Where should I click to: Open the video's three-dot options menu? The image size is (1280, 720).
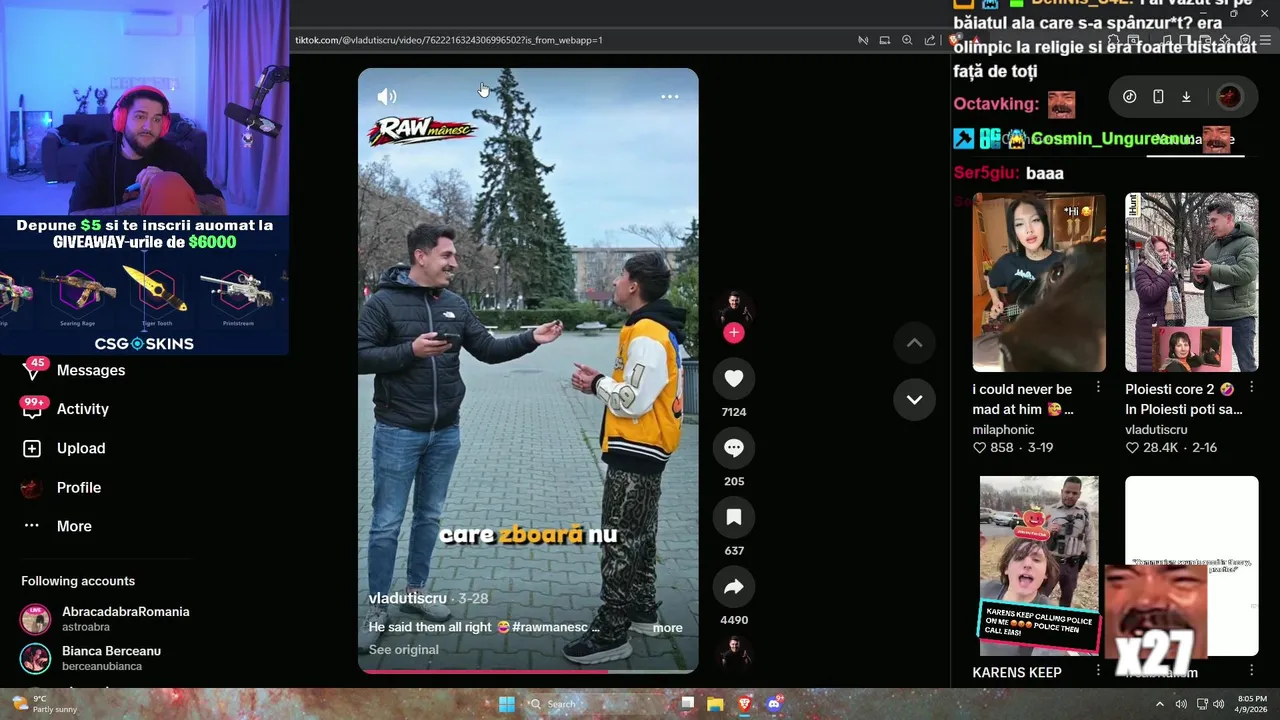(670, 97)
